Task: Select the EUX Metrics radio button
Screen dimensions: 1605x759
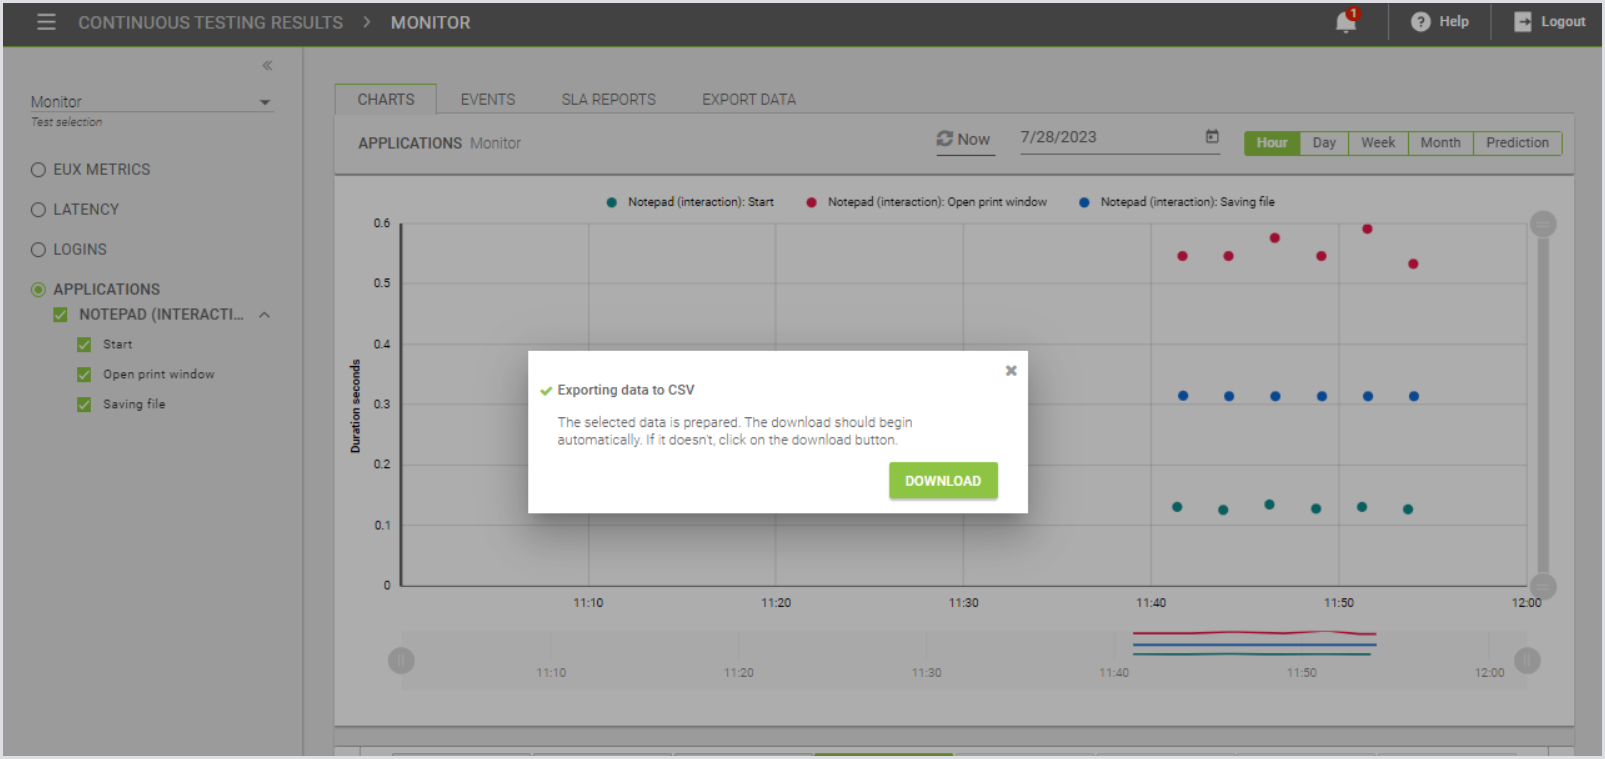Action: (38, 170)
